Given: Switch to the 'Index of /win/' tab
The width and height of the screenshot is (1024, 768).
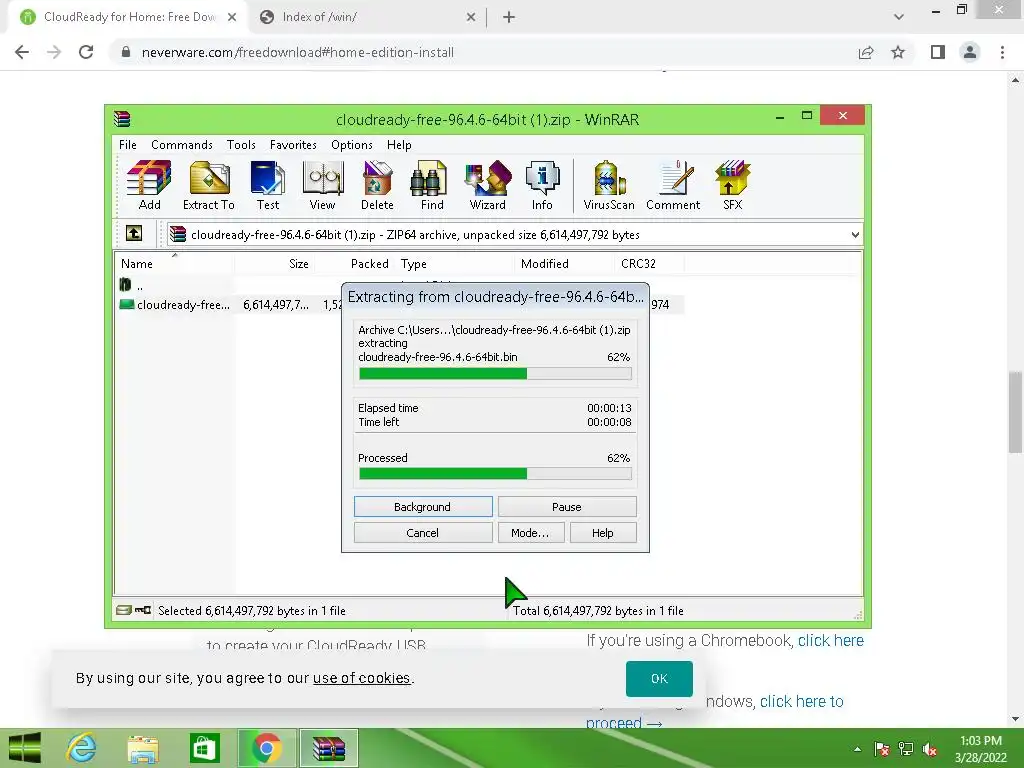Looking at the screenshot, I should 368,17.
